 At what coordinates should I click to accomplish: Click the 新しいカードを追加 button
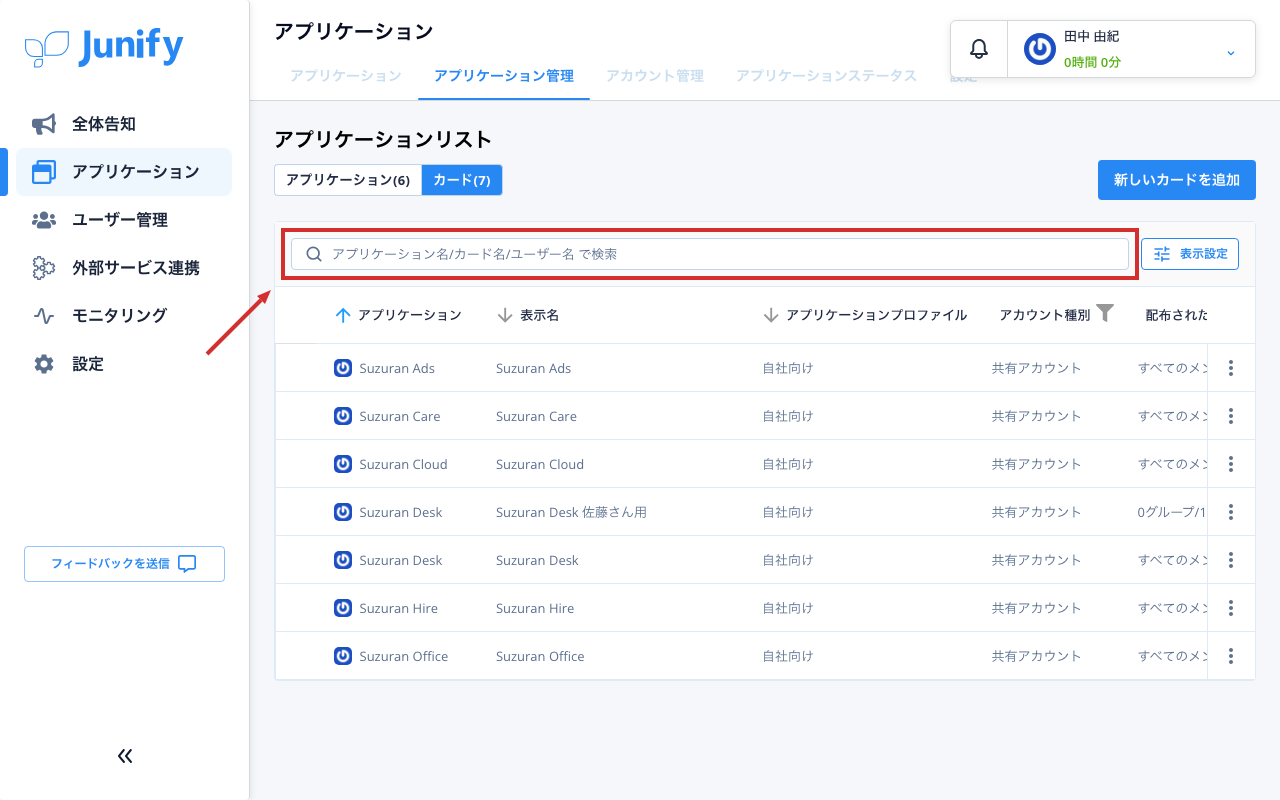(x=1177, y=180)
